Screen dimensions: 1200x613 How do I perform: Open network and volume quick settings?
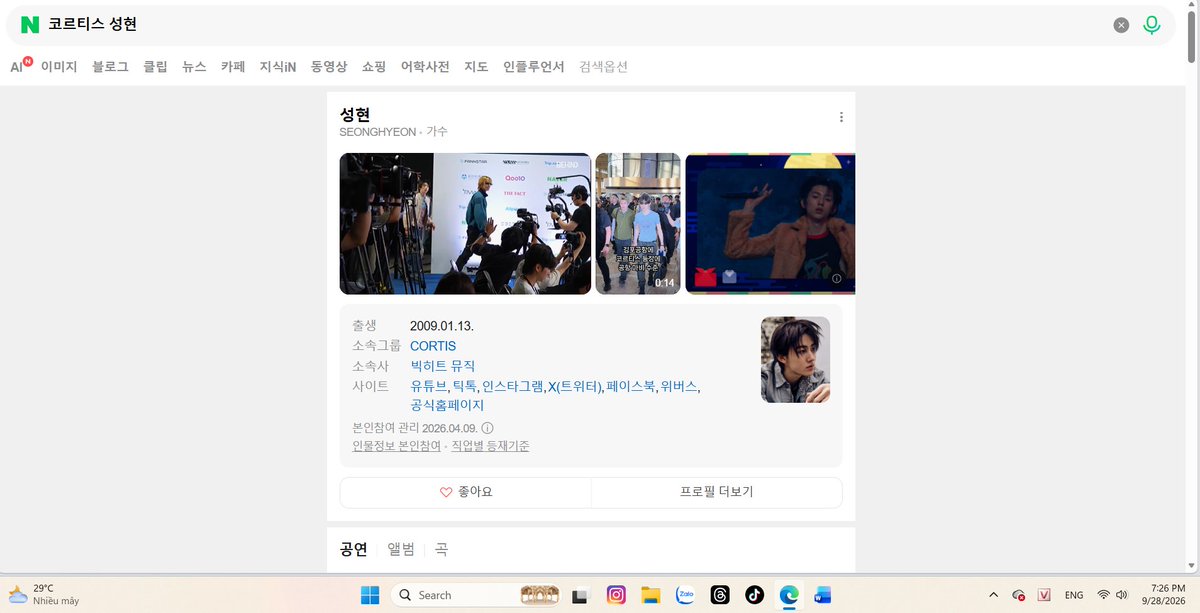[1113, 595]
